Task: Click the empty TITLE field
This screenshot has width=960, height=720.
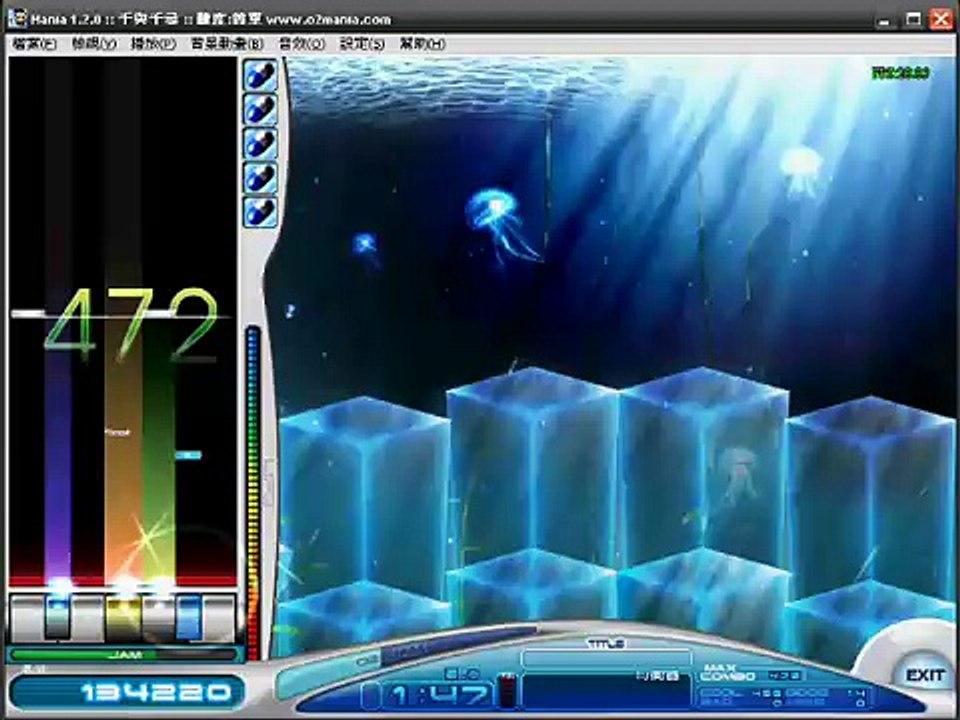Action: click(x=606, y=659)
